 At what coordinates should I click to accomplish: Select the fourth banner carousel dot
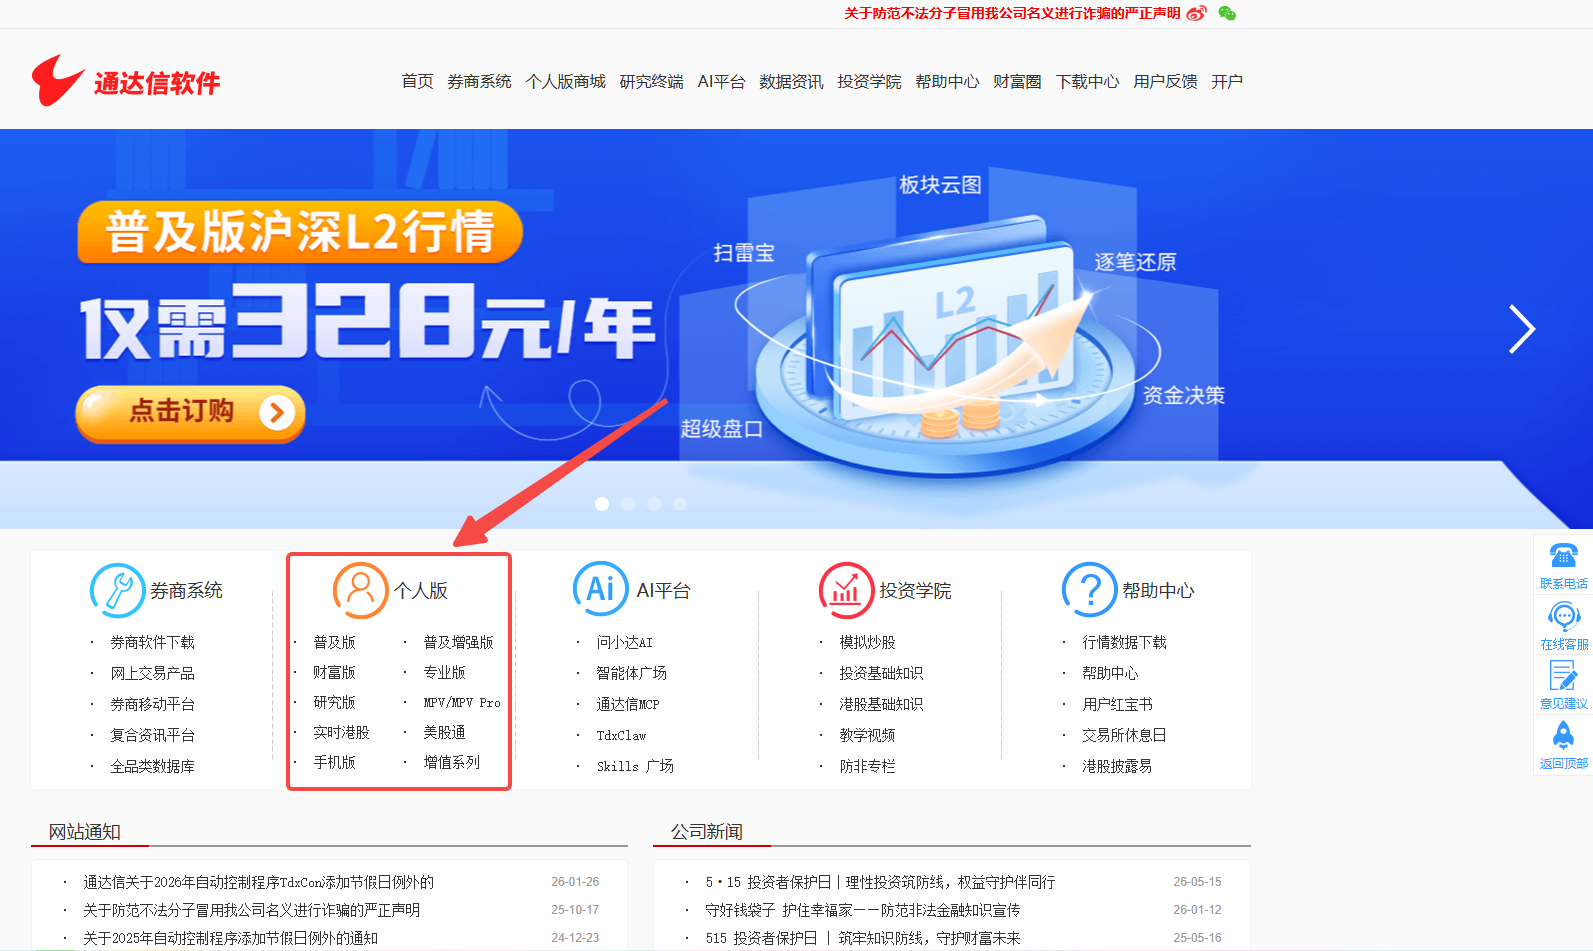pyautogui.click(x=680, y=504)
